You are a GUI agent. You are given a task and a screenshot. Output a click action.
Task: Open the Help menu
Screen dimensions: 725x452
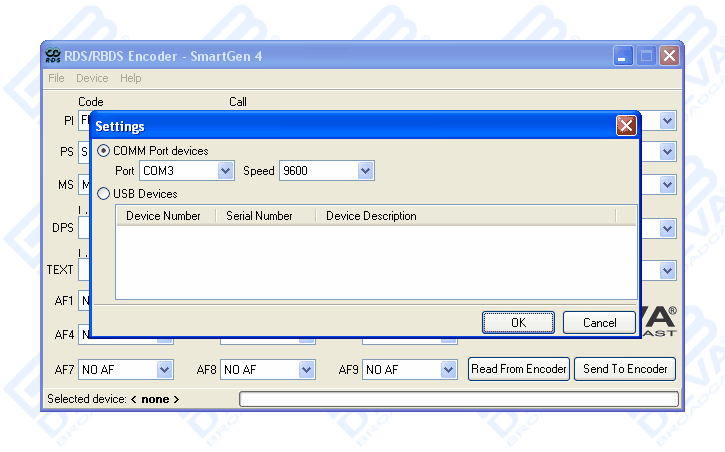[131, 78]
